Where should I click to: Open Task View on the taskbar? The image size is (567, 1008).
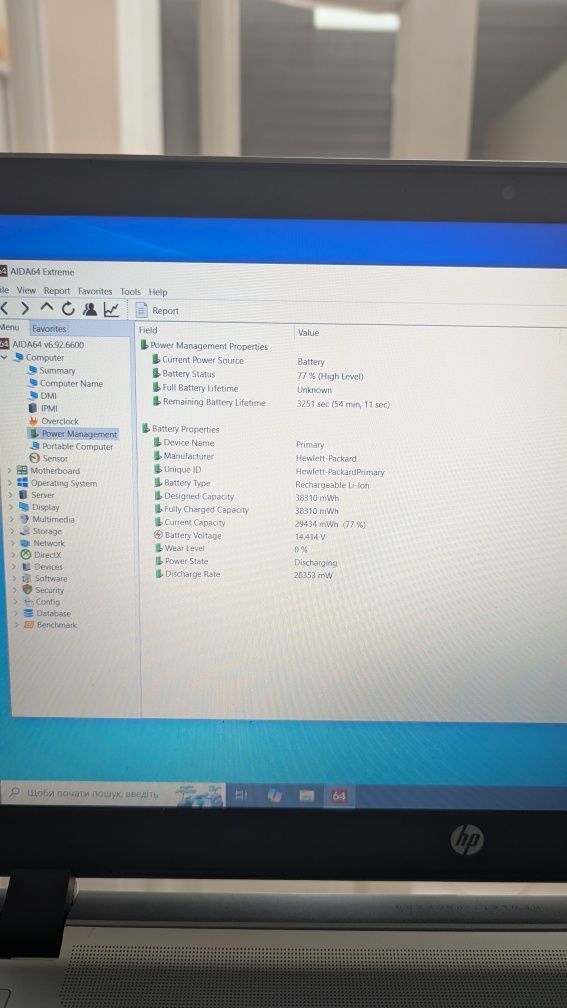coord(241,796)
